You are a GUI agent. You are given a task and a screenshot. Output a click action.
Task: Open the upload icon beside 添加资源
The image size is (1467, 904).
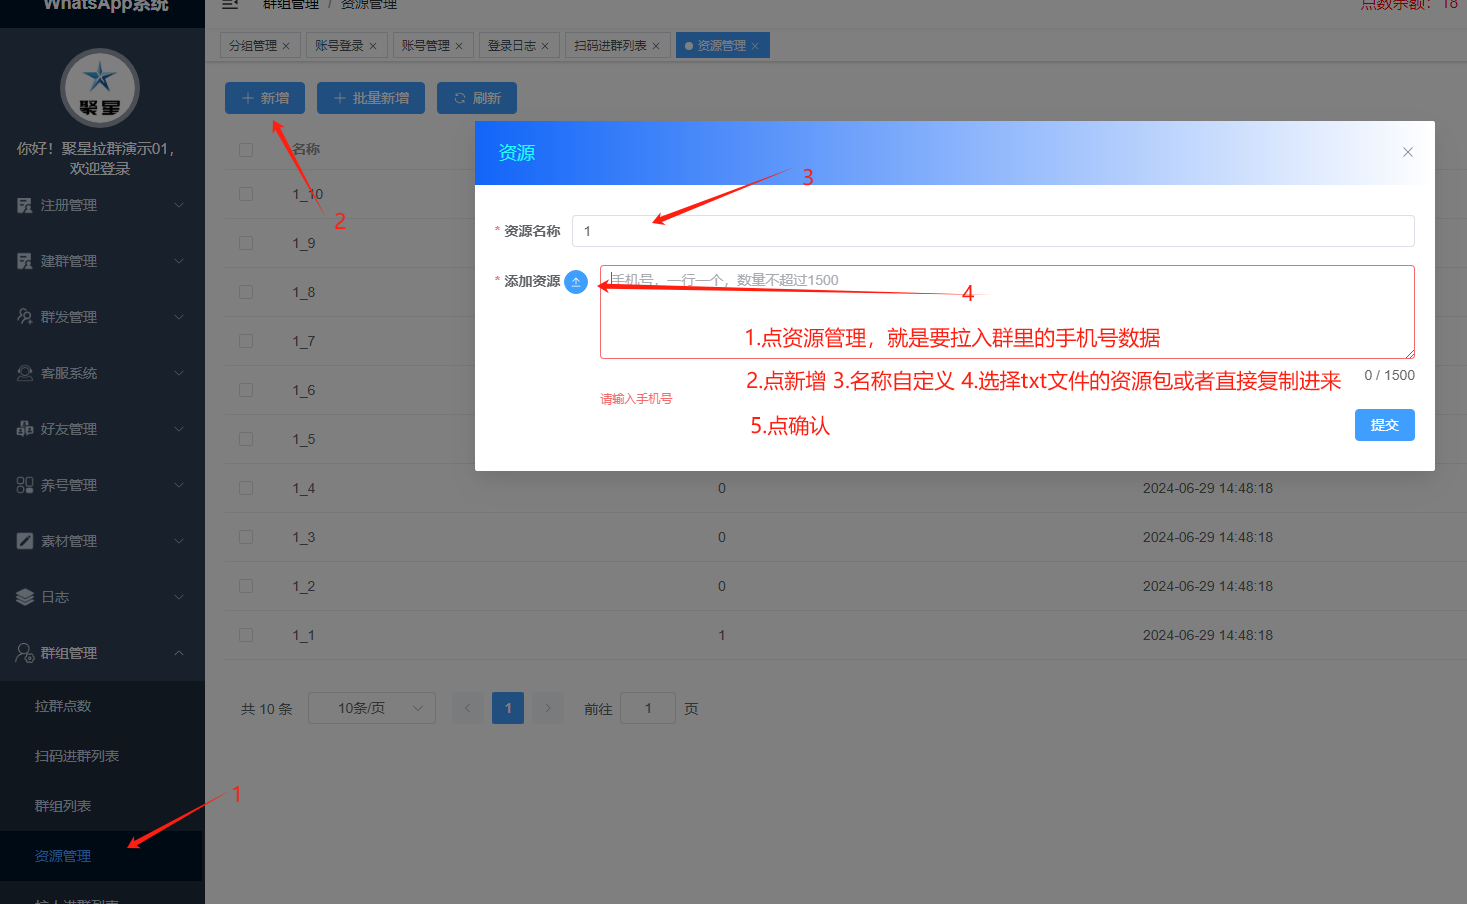[x=576, y=282]
